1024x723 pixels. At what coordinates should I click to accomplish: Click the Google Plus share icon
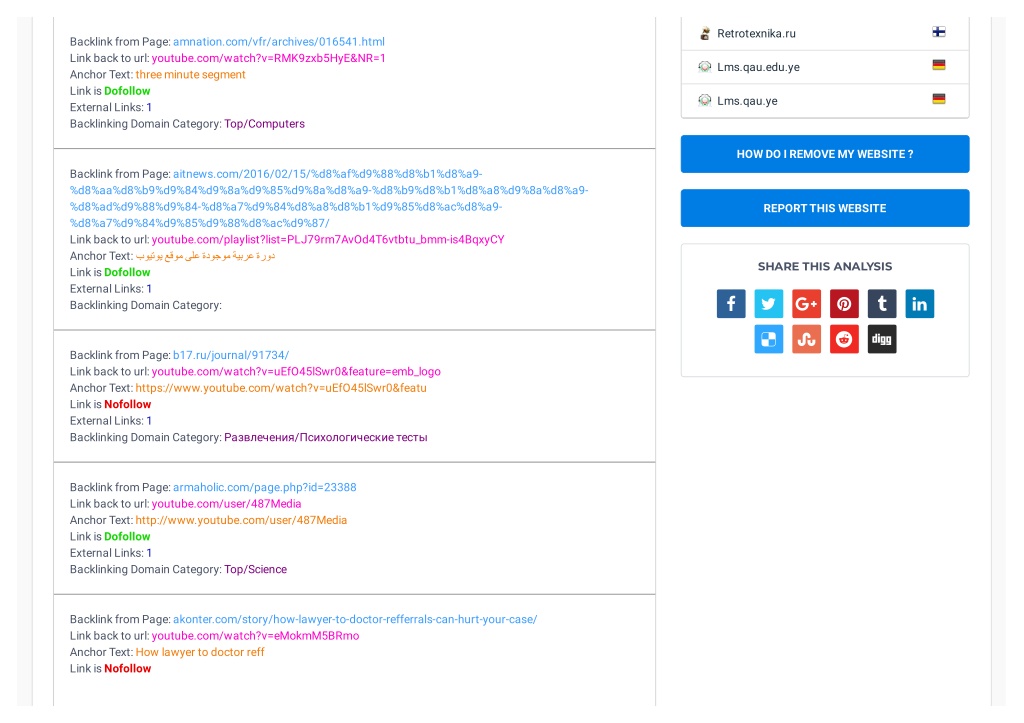[807, 304]
